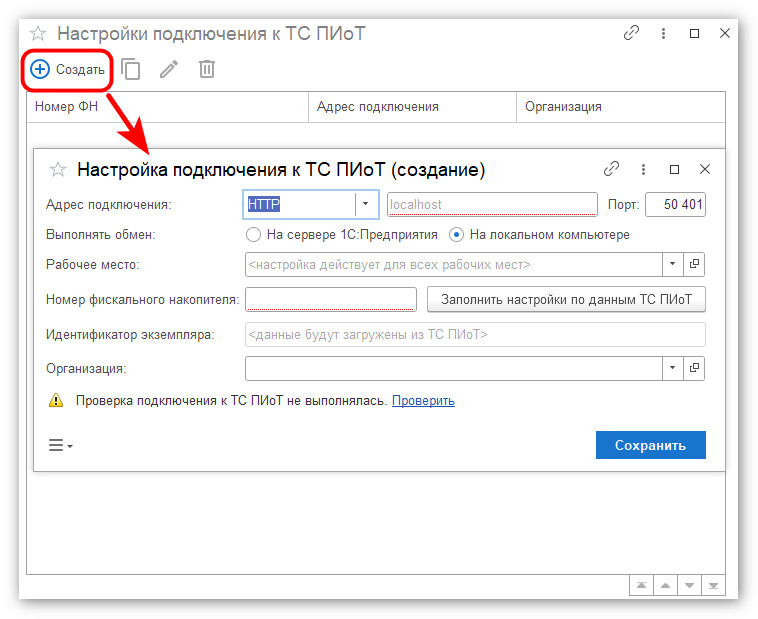Open Организация item via open button
Viewport: 758px width, 619px height.
tap(694, 368)
